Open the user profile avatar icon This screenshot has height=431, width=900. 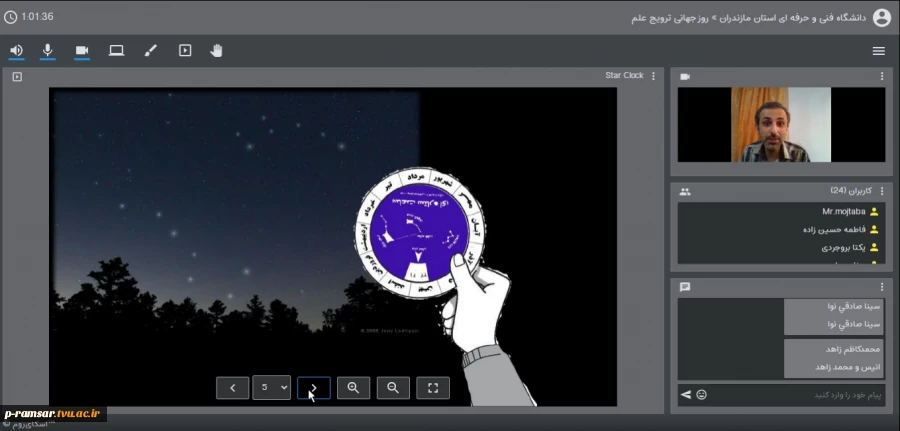[x=882, y=17]
